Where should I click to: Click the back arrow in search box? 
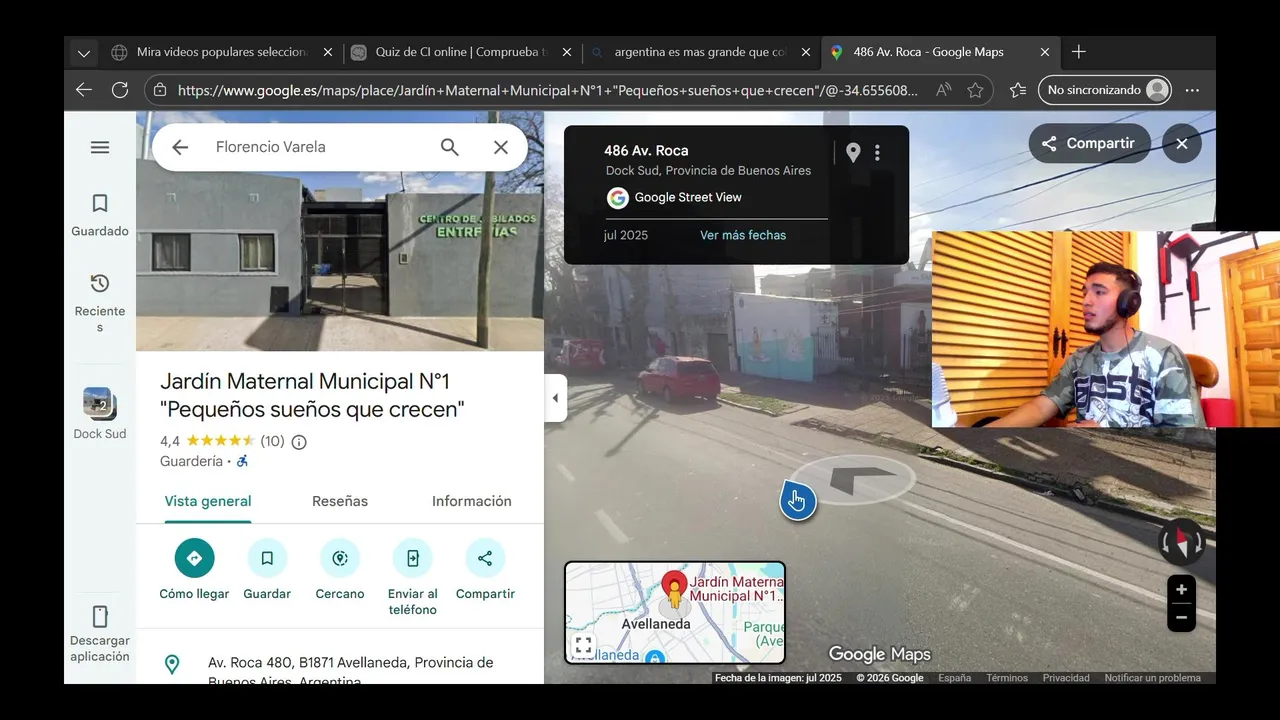click(180, 147)
